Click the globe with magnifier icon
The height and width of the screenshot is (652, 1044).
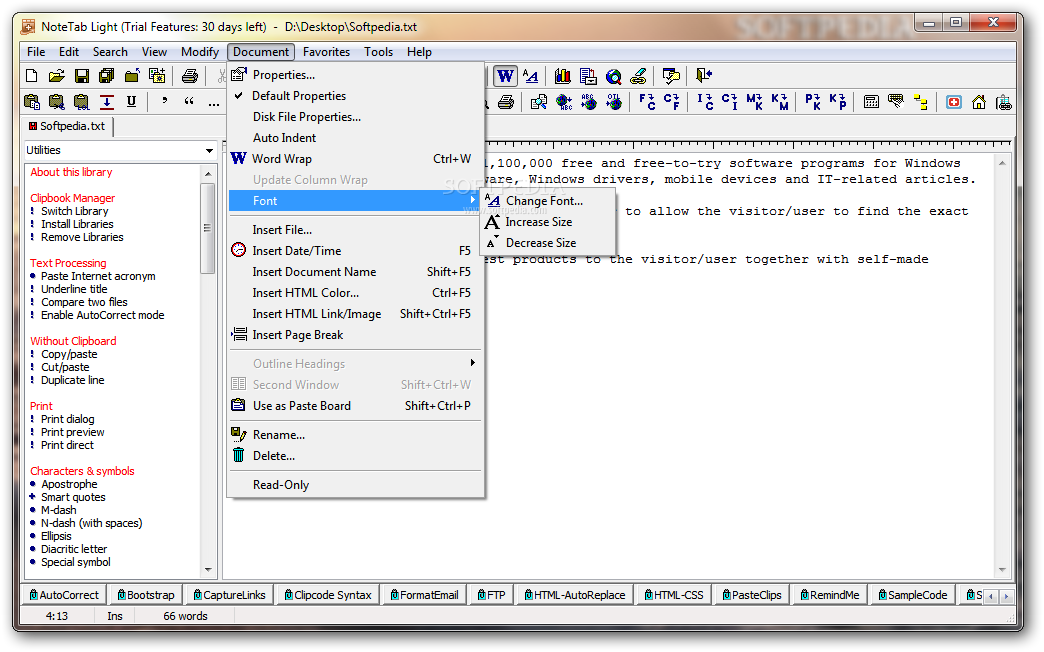[x=613, y=77]
